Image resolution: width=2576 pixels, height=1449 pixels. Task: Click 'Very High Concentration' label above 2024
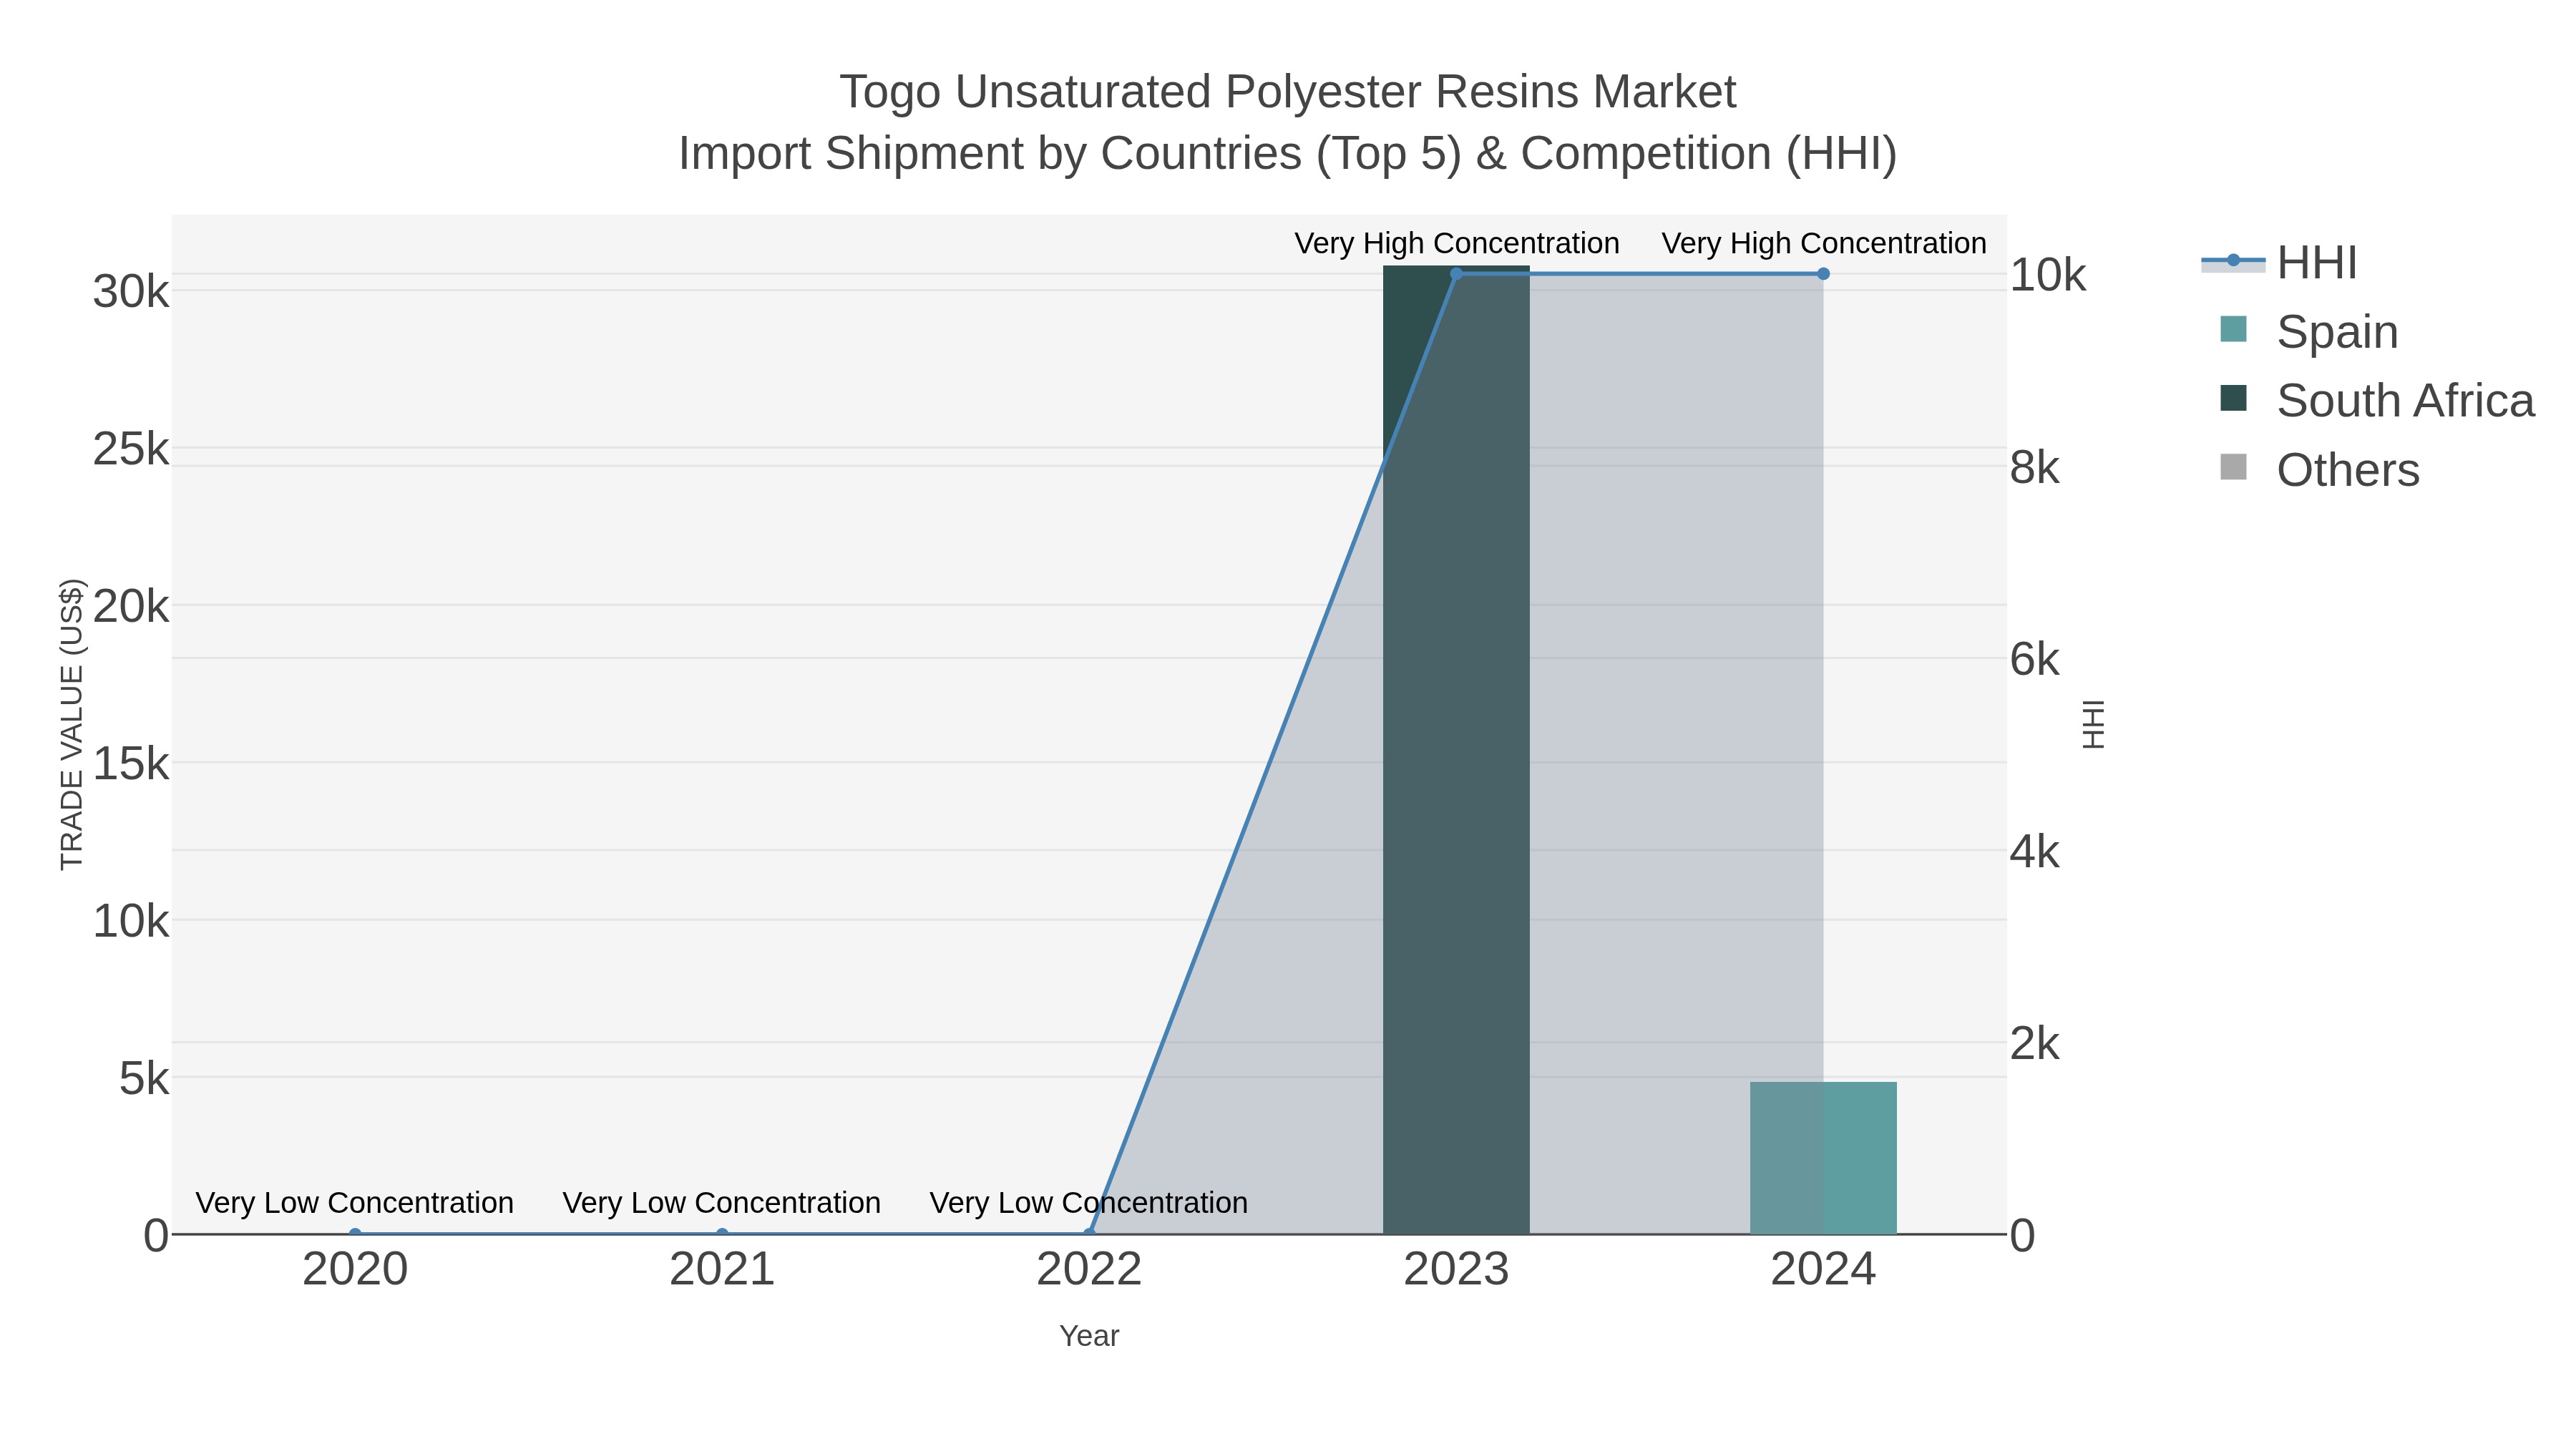point(1823,243)
